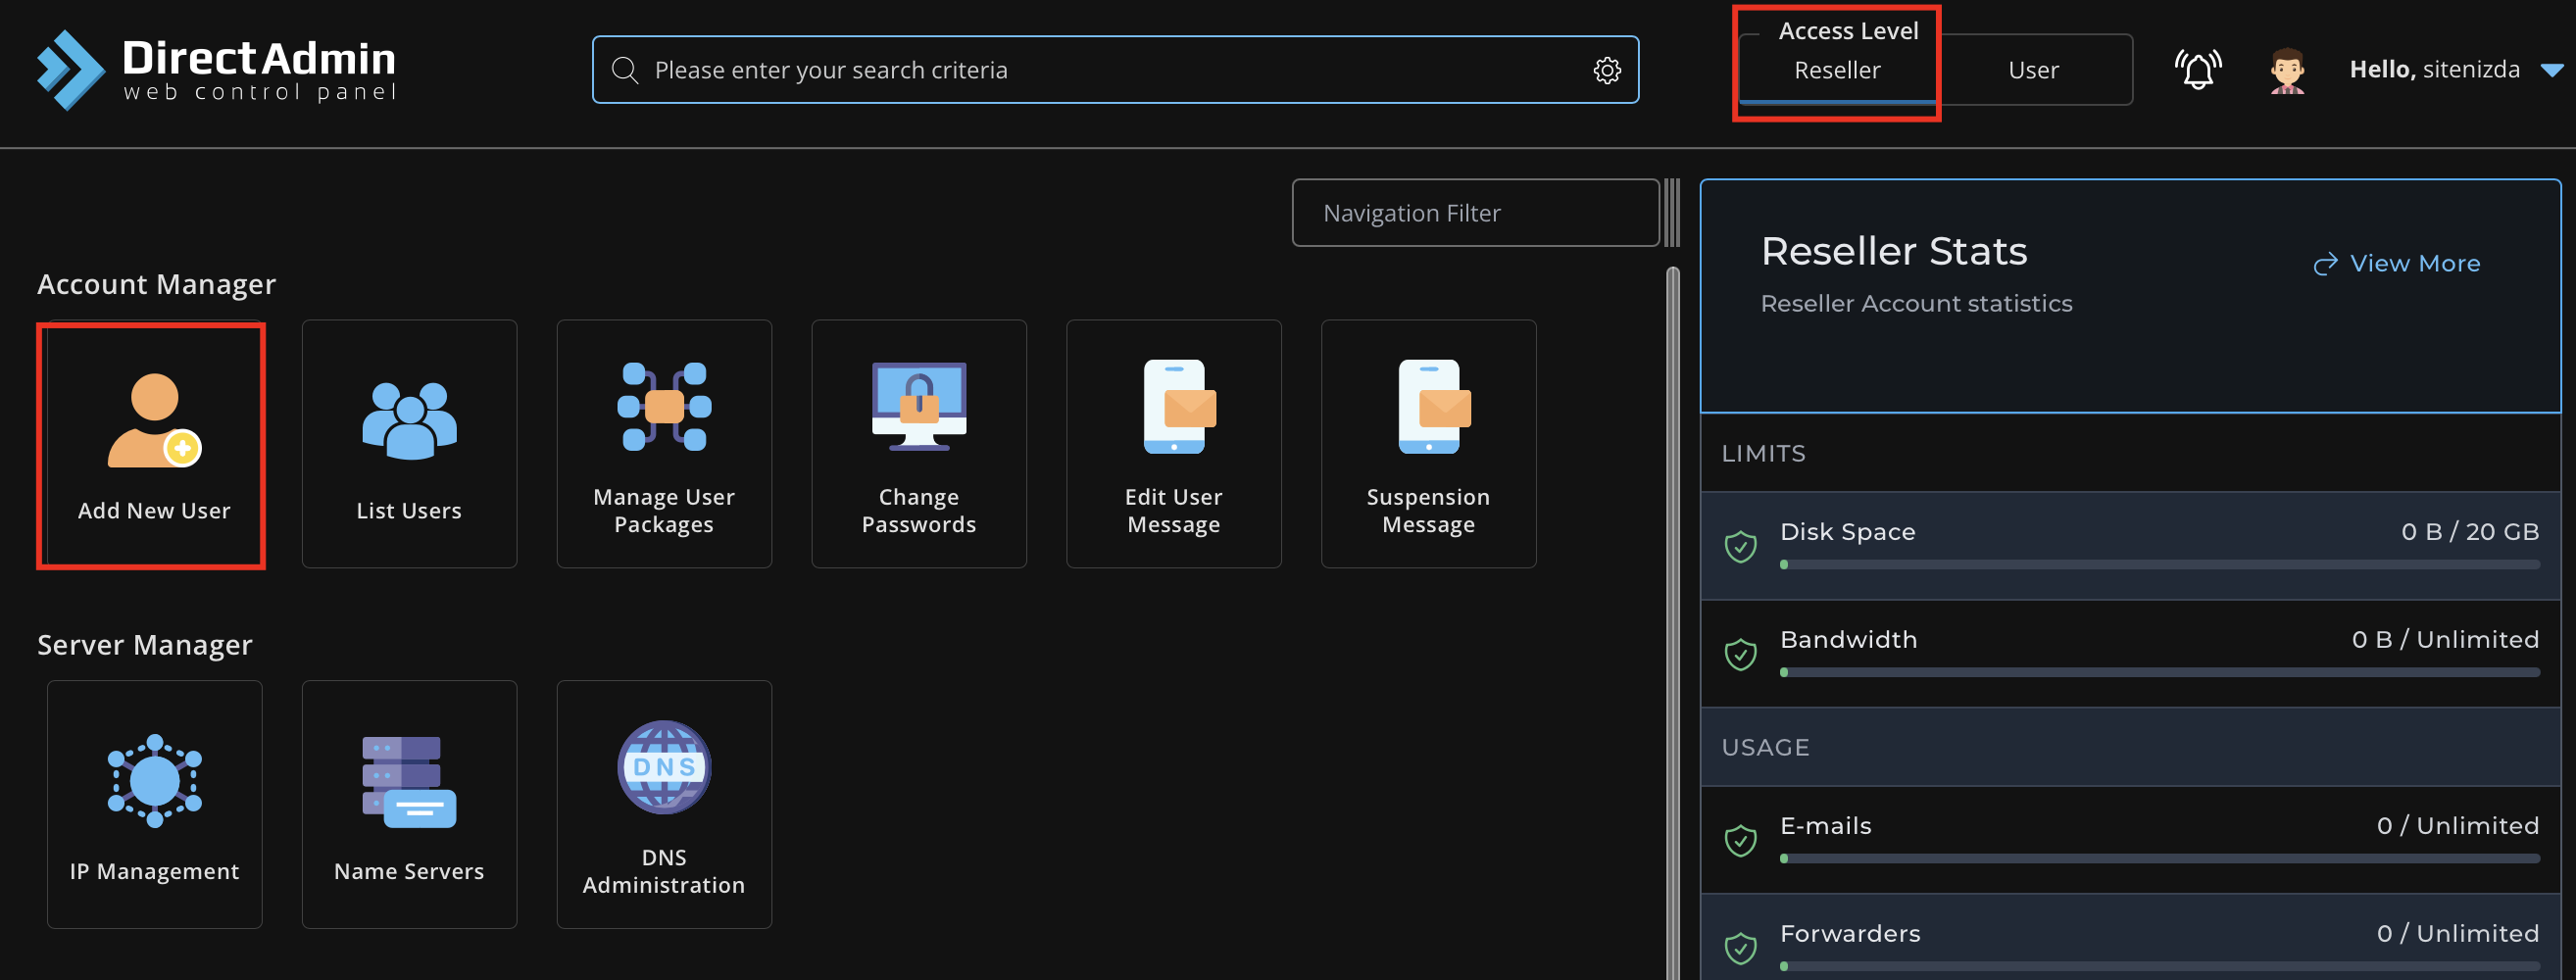This screenshot has height=980, width=2576.
Task: Click the main search criteria box
Action: (x=1115, y=70)
